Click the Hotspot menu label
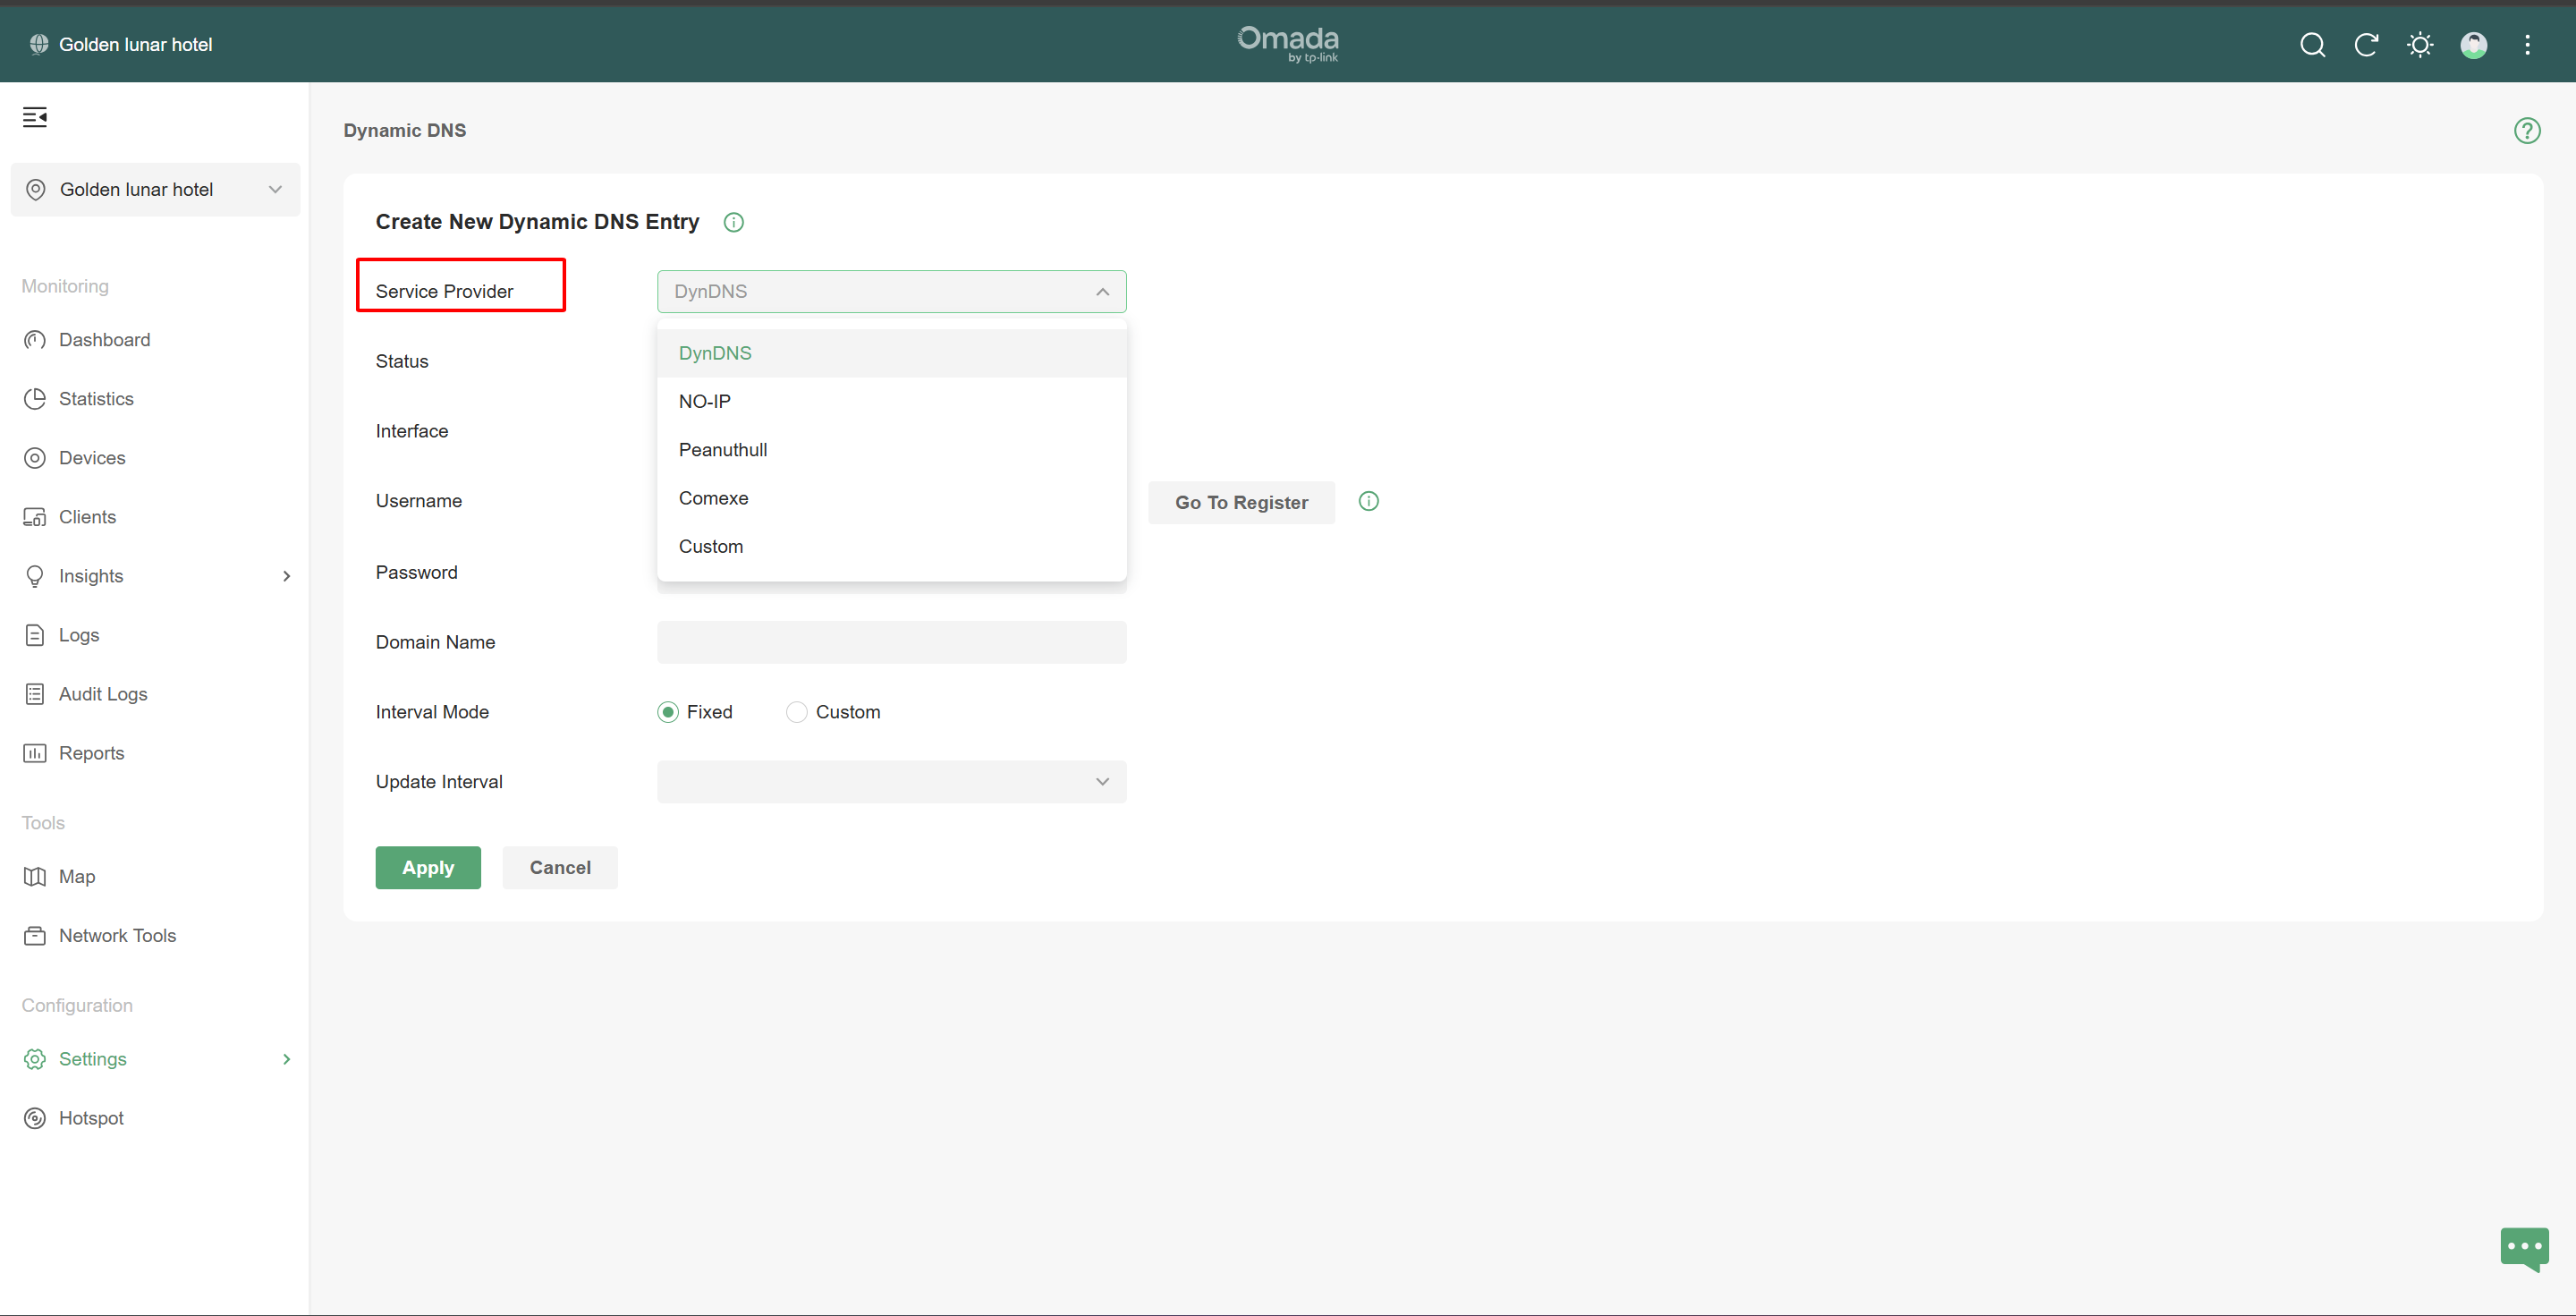 coord(91,1118)
